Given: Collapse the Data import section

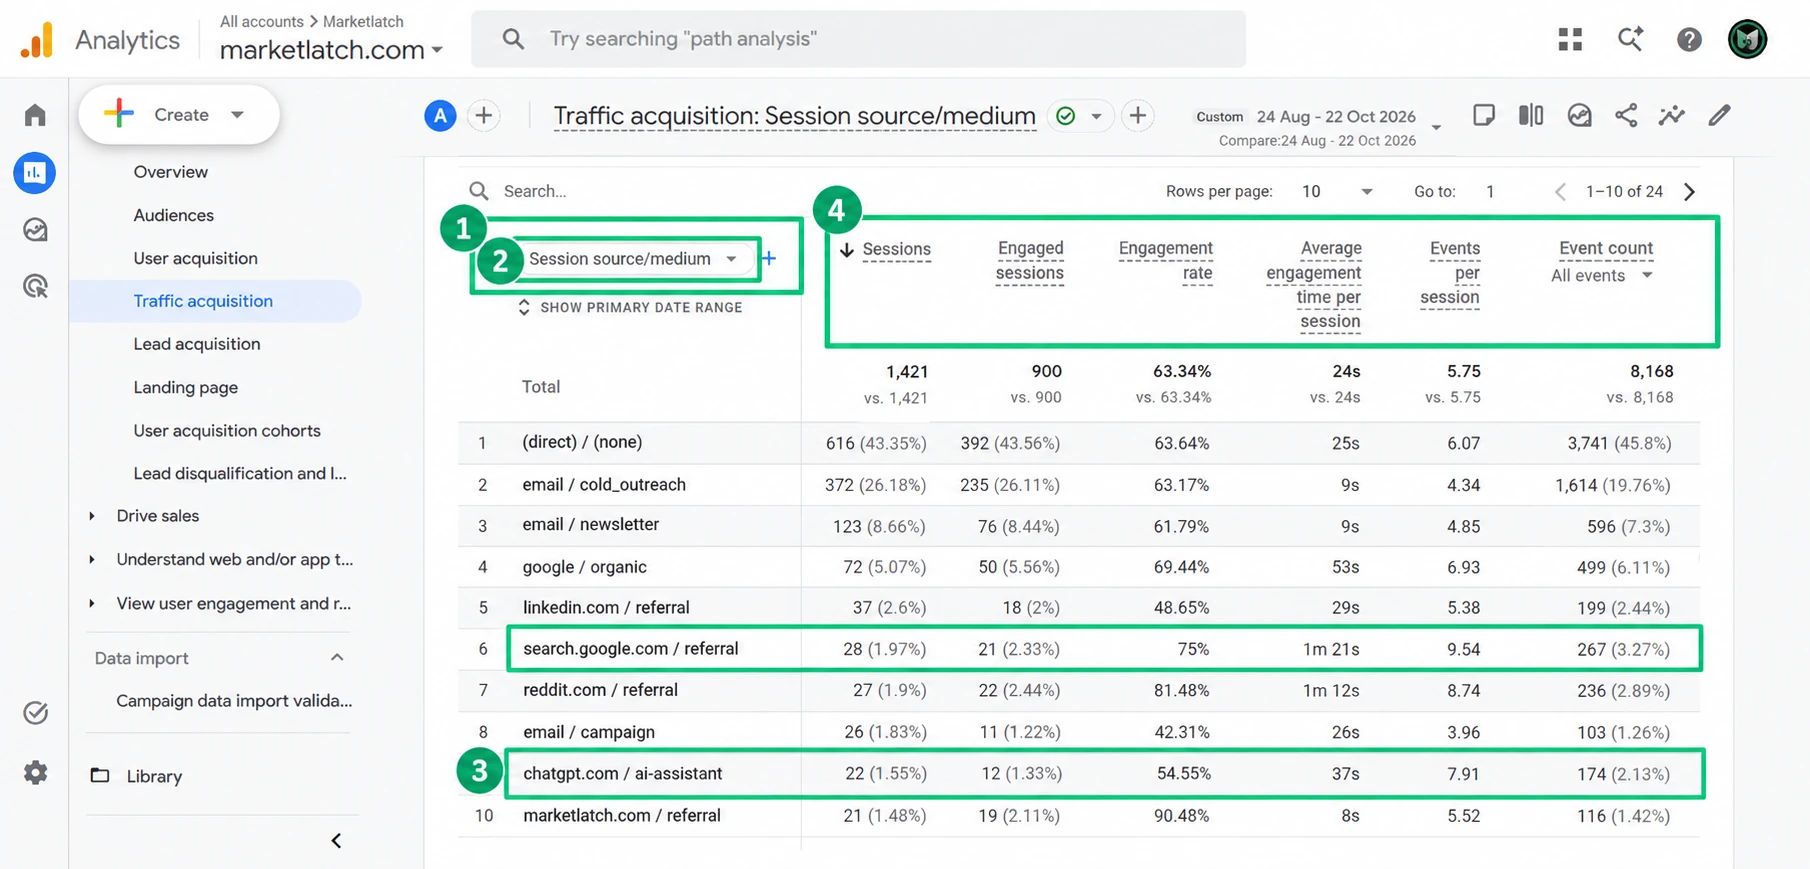Looking at the screenshot, I should (337, 658).
